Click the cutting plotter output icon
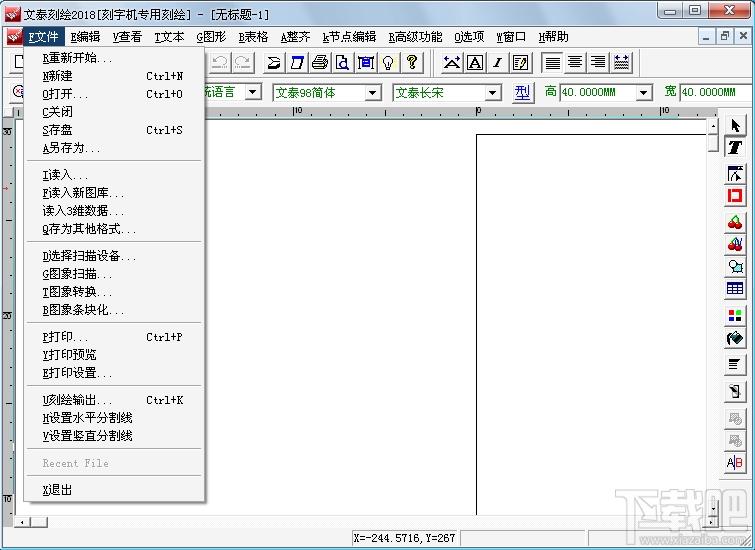755x550 pixels. coord(365,63)
